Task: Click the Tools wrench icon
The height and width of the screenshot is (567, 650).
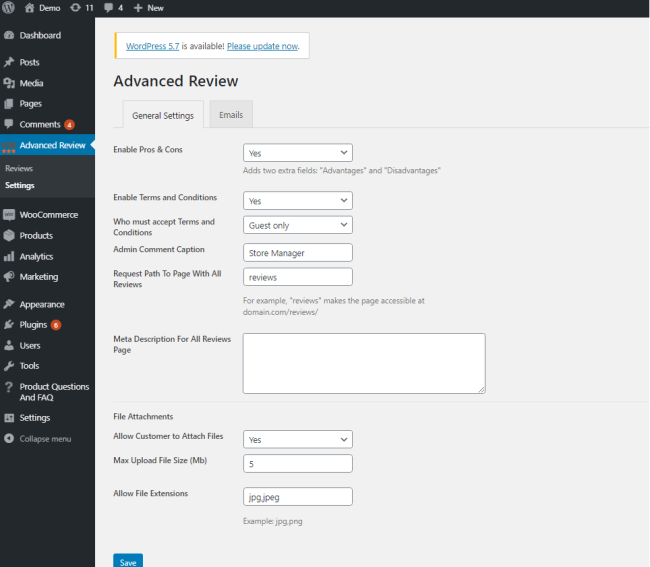Action: [9, 366]
